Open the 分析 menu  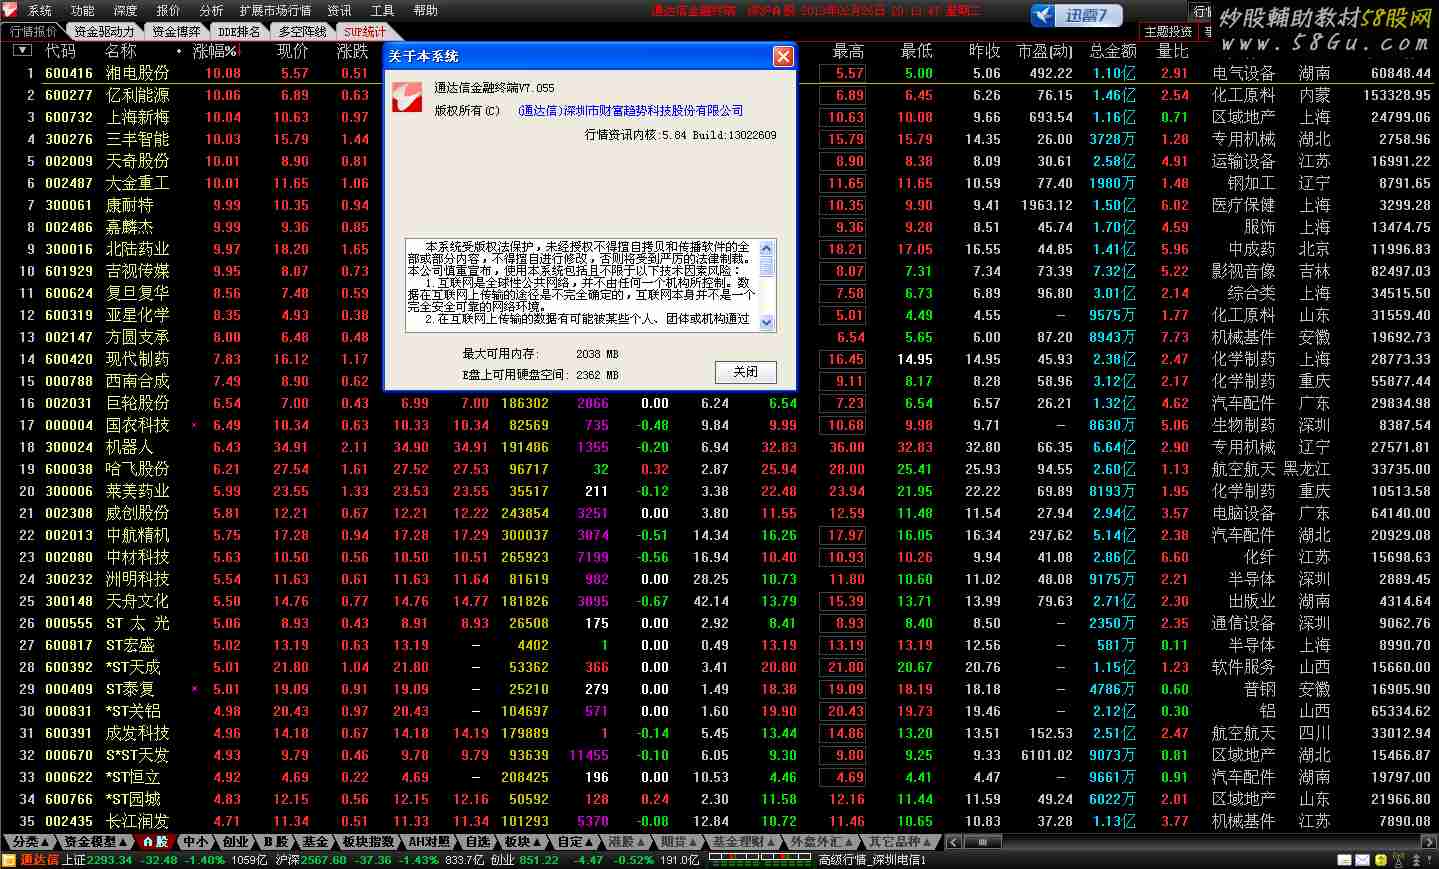tap(211, 10)
